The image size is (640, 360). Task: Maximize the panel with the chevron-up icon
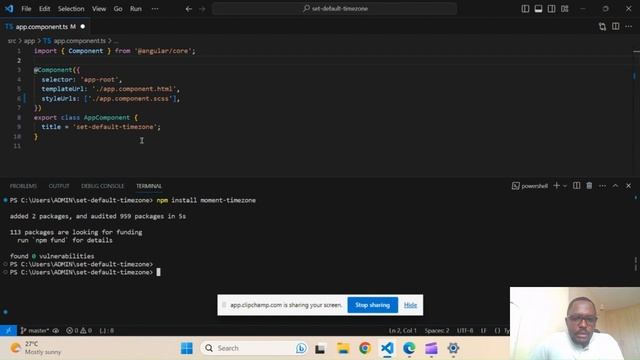point(616,186)
